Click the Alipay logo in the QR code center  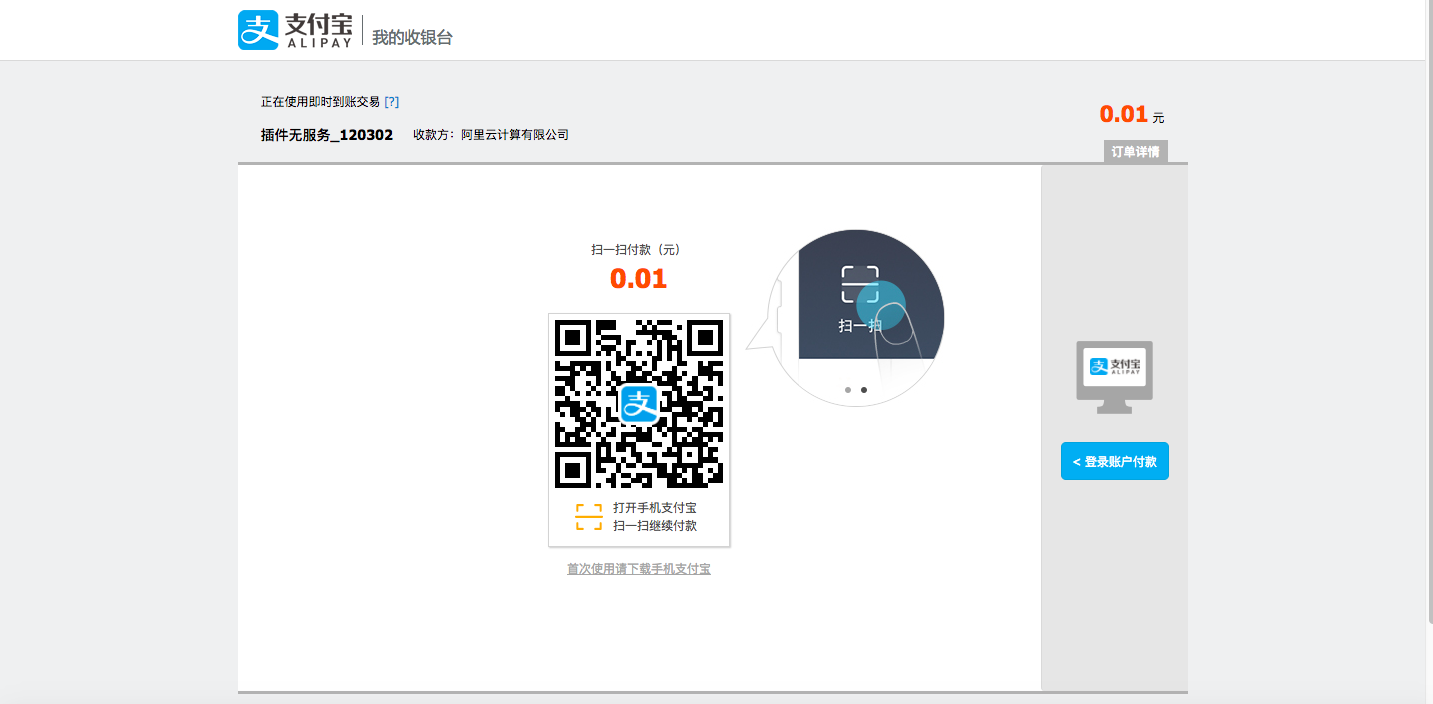coord(639,404)
